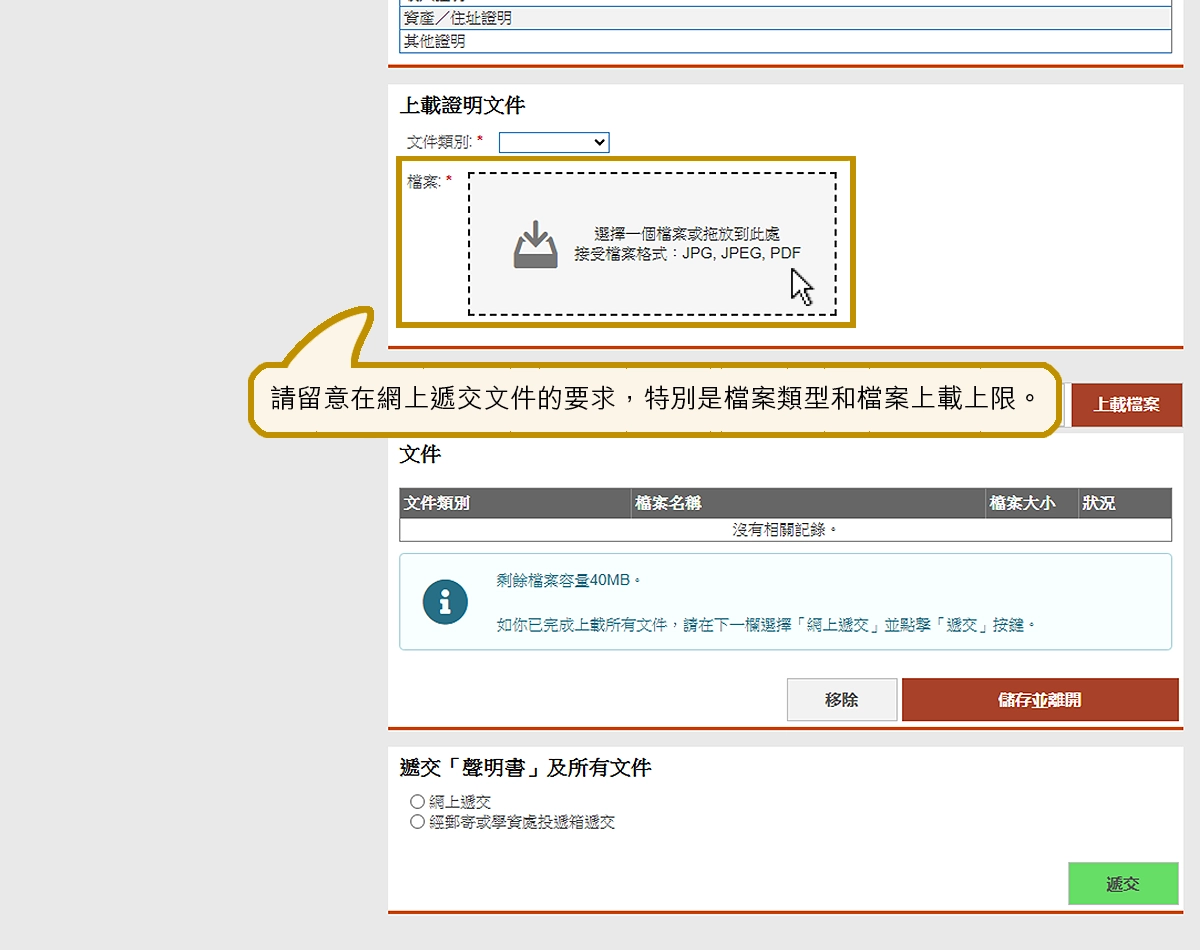1200x950 pixels.
Task: Click the 沒有相關記錄 empty table row
Action: 785,530
